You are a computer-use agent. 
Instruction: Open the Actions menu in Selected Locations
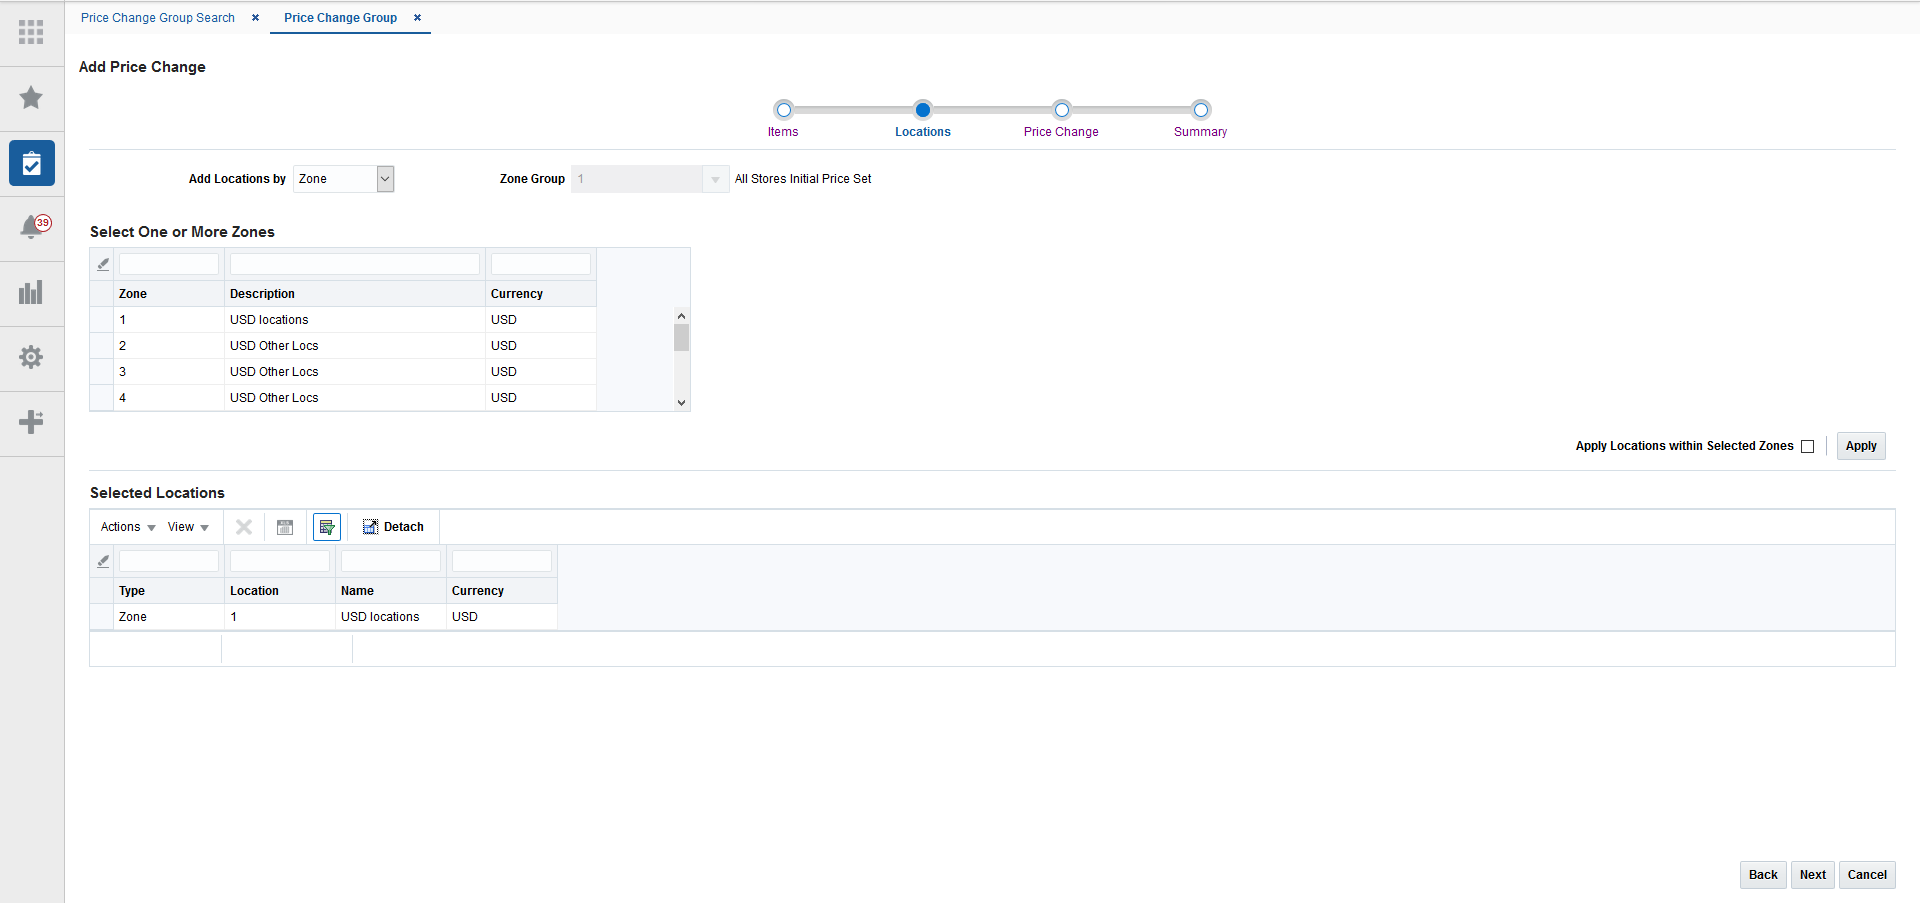coord(126,527)
